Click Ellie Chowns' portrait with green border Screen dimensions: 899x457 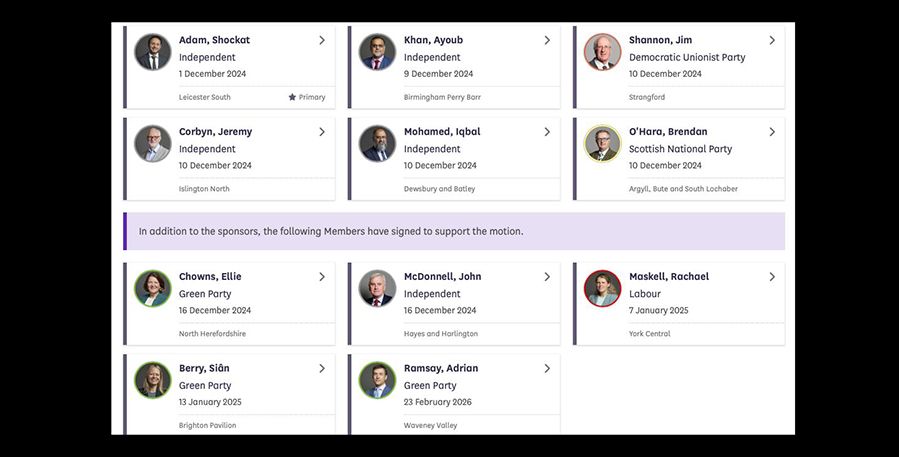(x=153, y=288)
